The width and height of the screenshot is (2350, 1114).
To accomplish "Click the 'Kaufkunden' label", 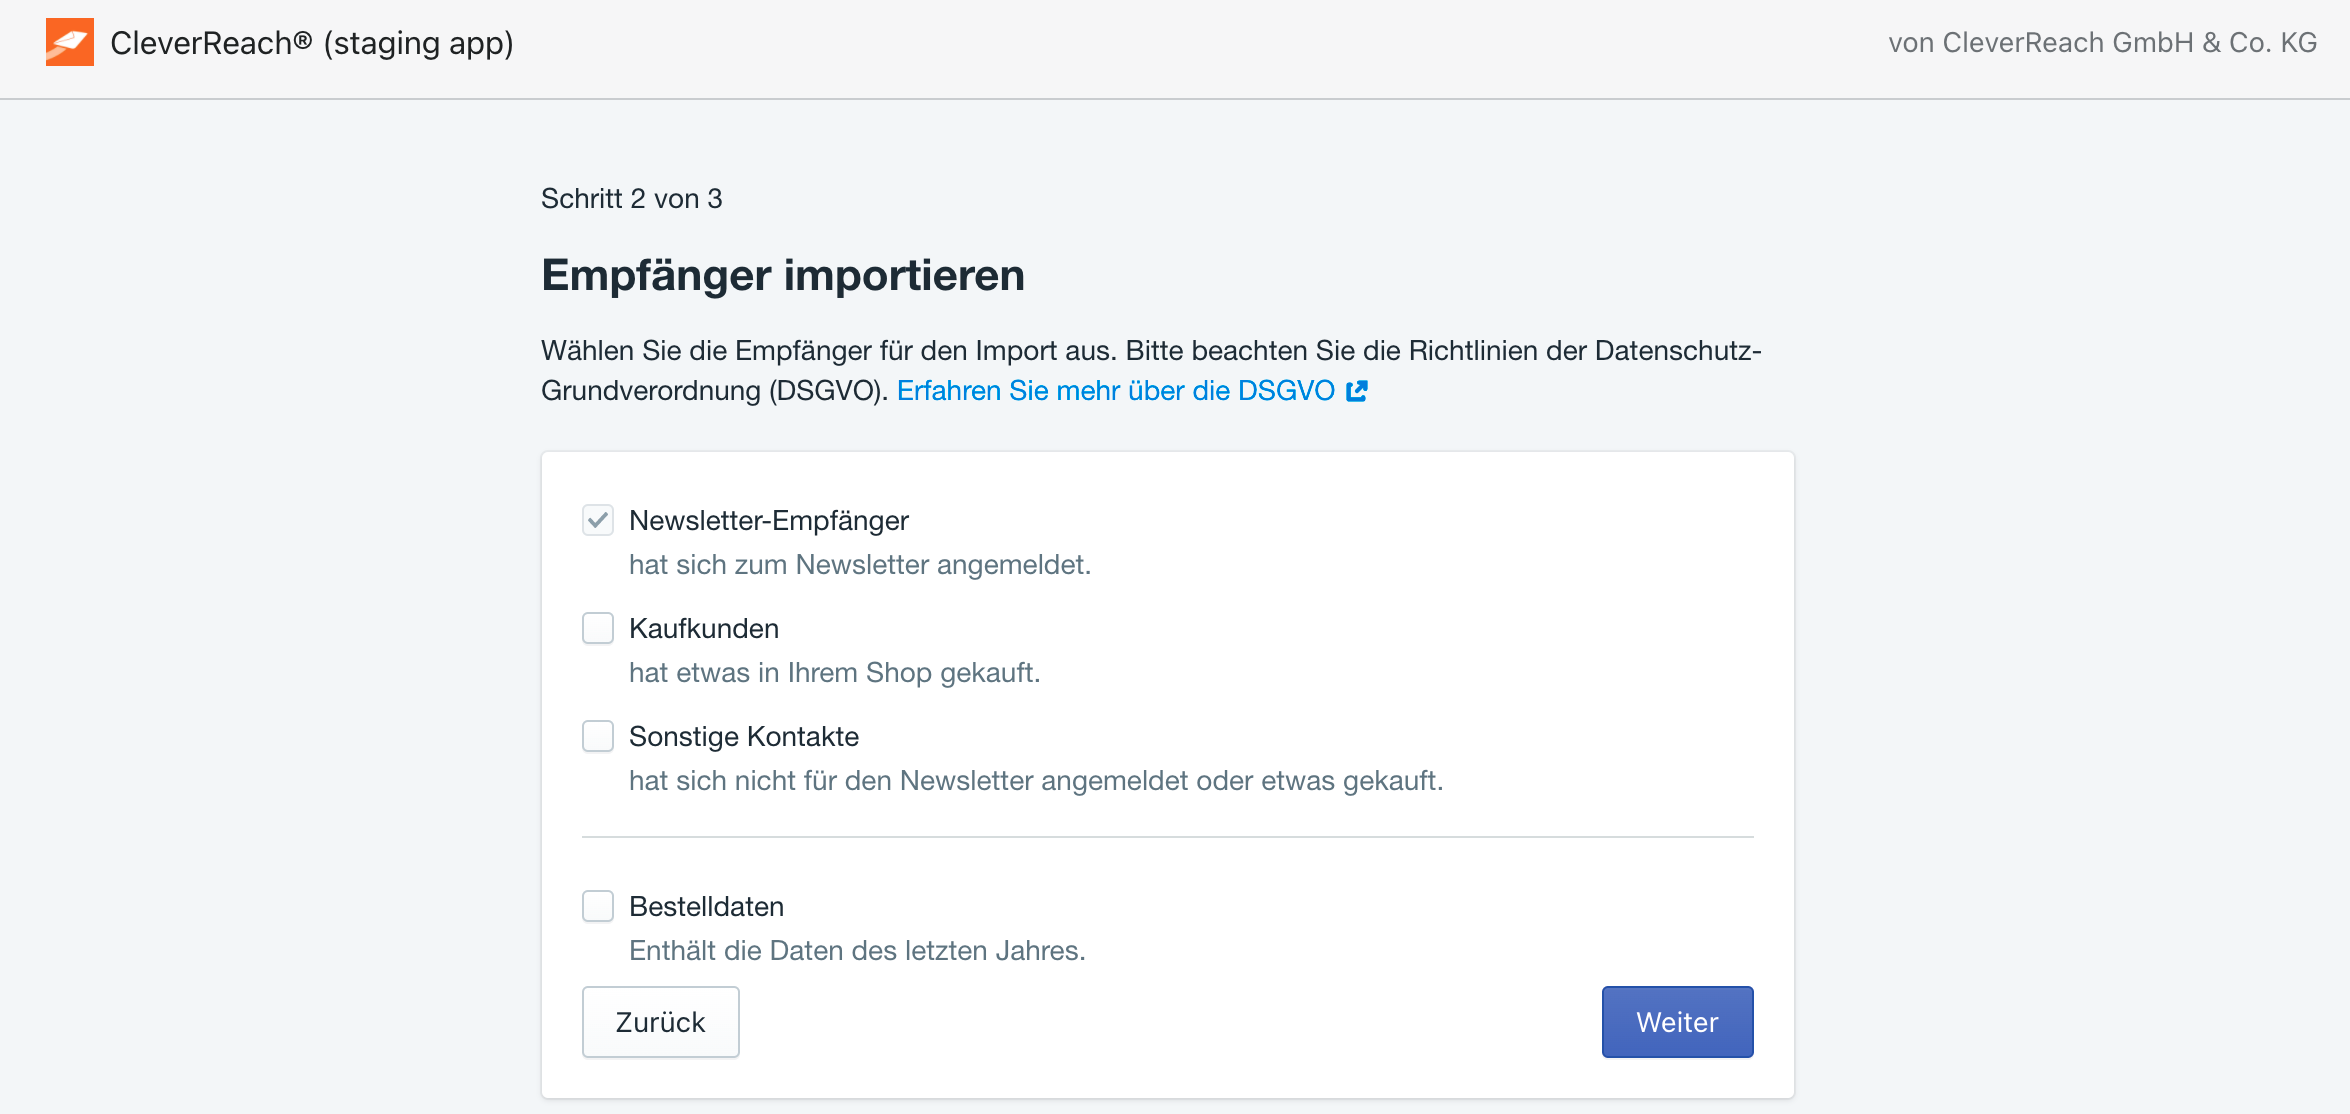I will (x=704, y=629).
